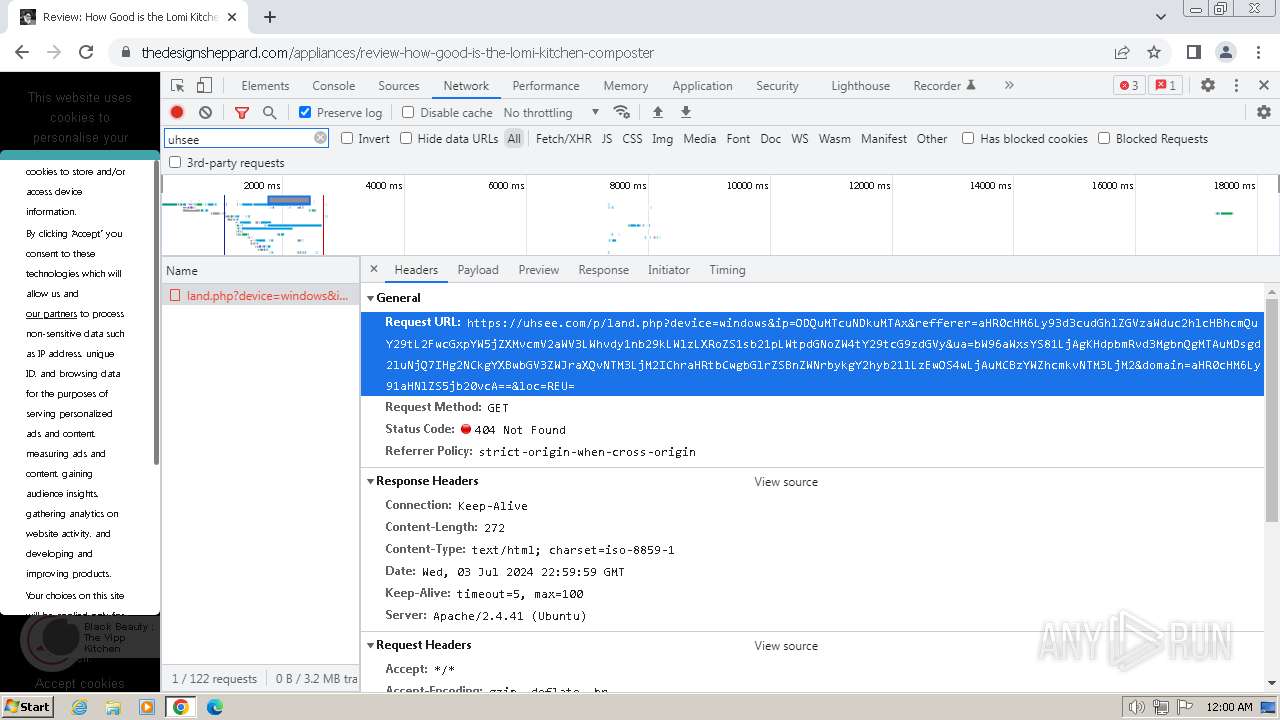The image size is (1280, 720).
Task: Activate the inspect element picker icon
Action: coord(177,86)
